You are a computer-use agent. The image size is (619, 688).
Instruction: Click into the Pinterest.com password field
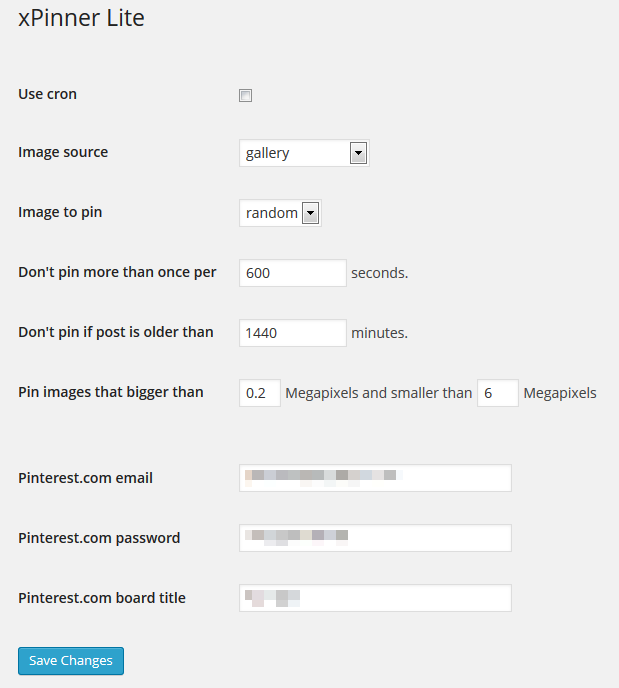[x=375, y=538]
